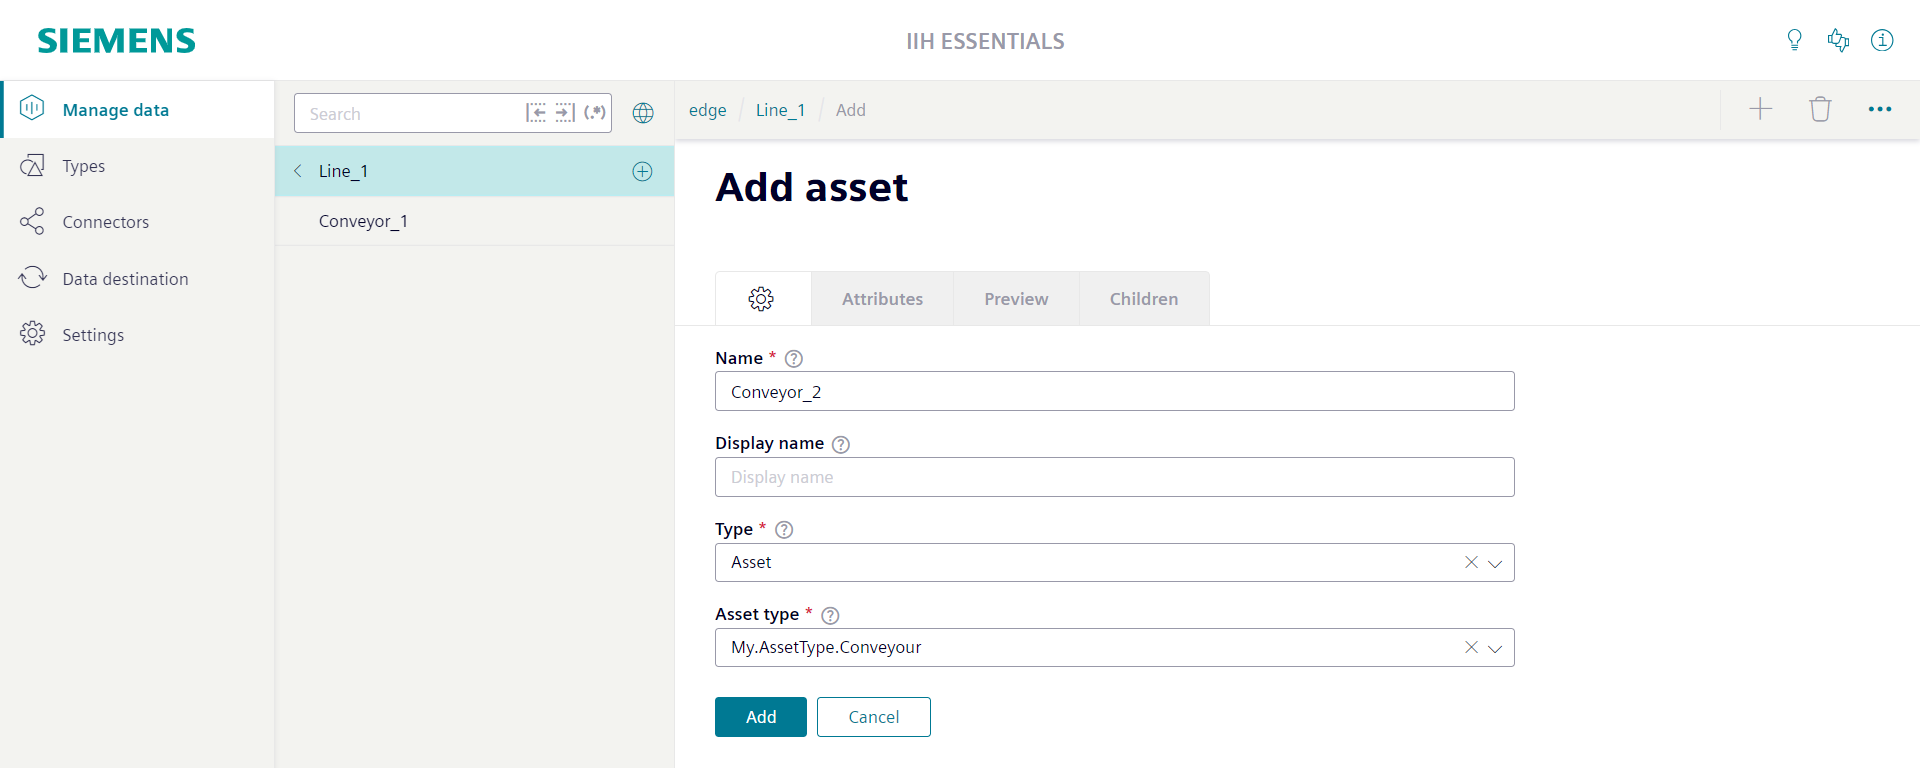The height and width of the screenshot is (768, 1920).
Task: Open help icon next to Display name
Action: tap(841, 444)
